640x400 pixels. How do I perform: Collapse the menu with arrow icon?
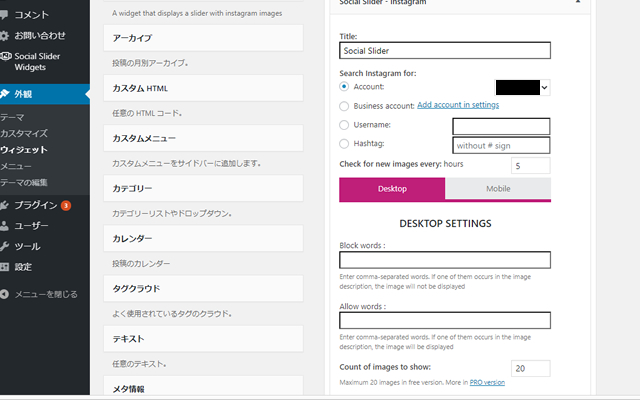click(7, 294)
